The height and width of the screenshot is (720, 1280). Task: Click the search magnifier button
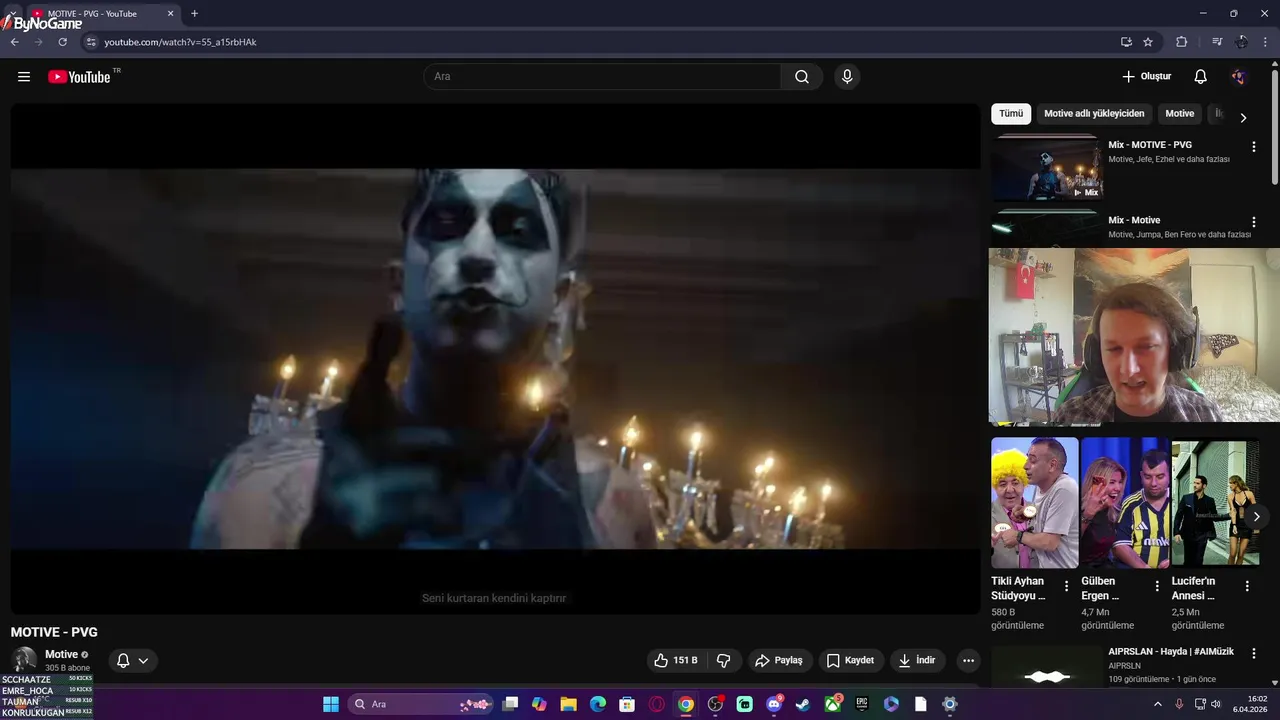click(x=802, y=77)
